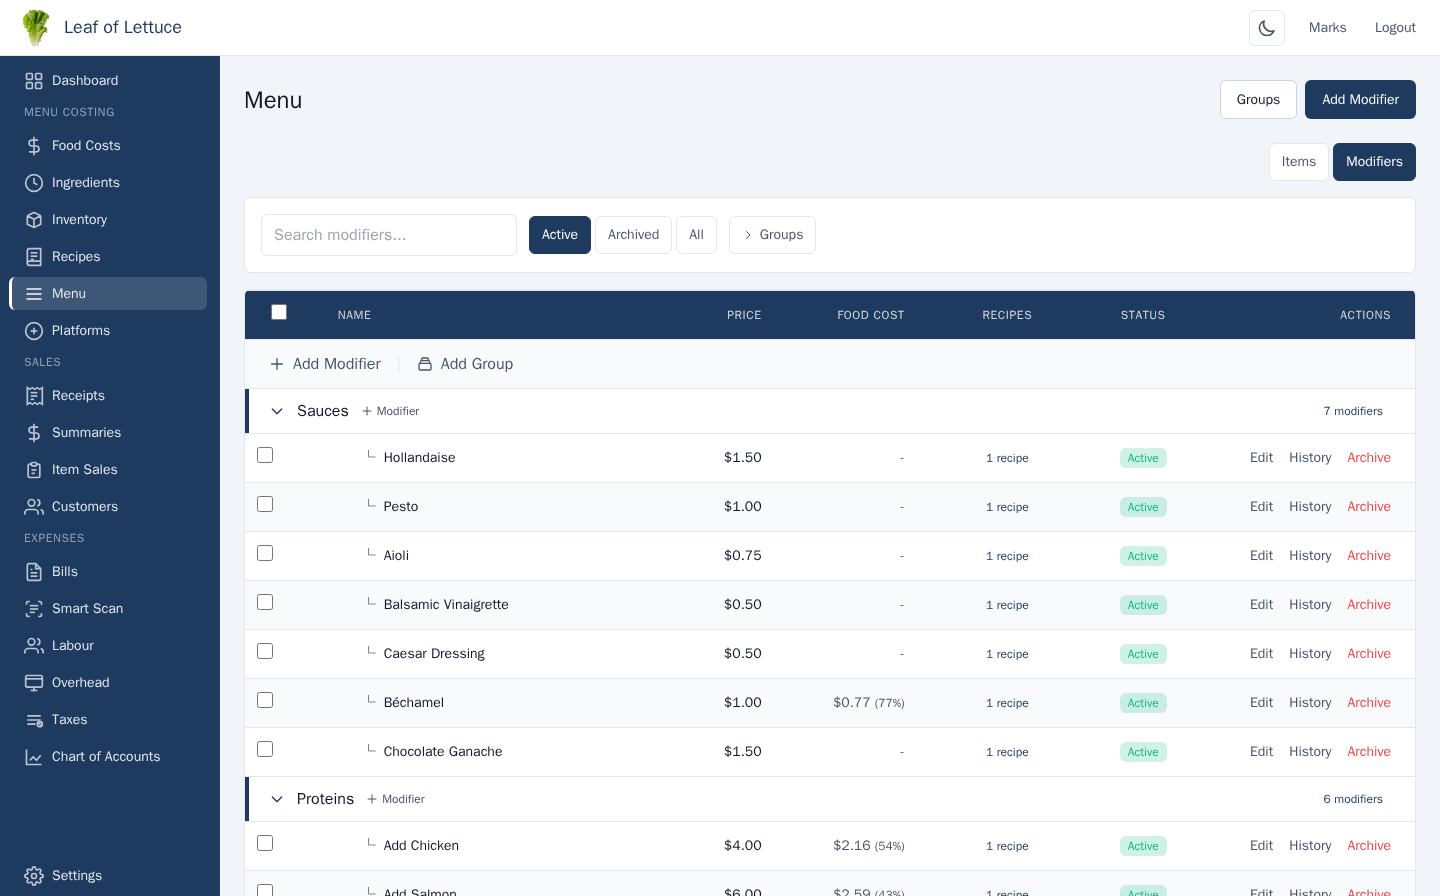Expand the Groups filter dropdown
This screenshot has width=1440, height=896.
point(772,235)
